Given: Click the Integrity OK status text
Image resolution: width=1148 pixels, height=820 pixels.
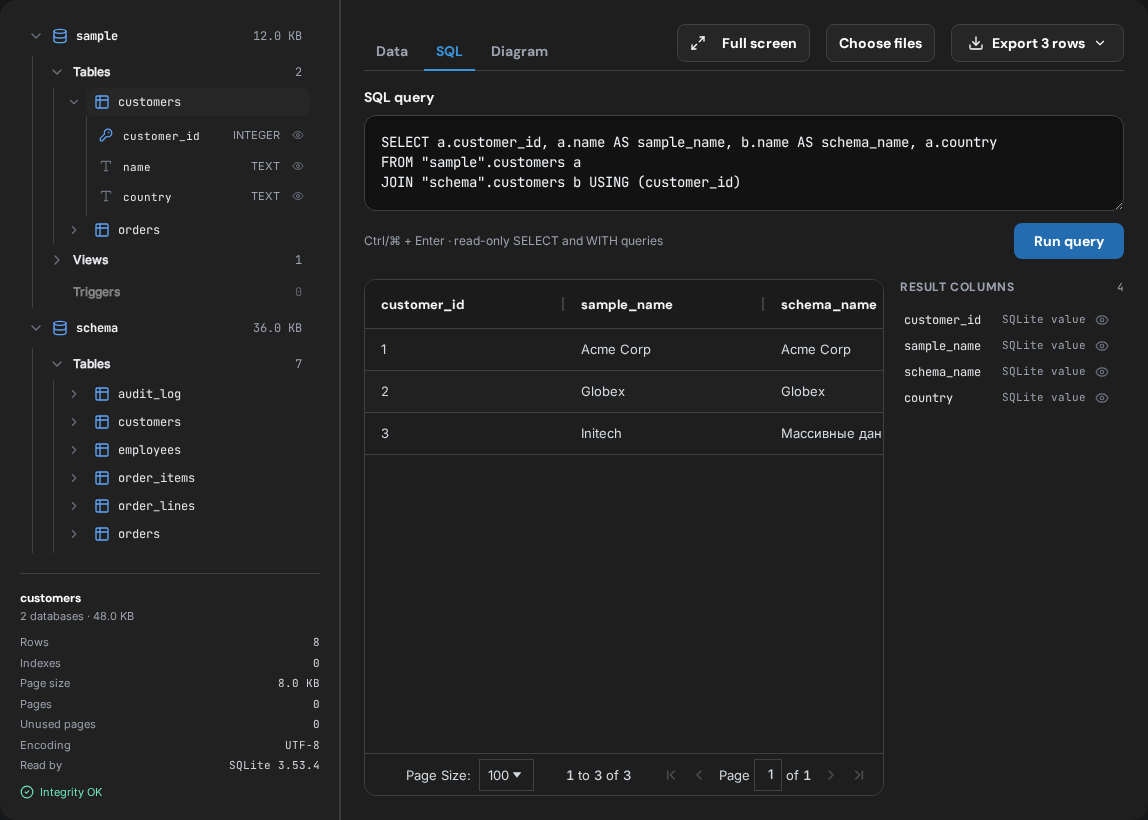Looking at the screenshot, I should tap(71, 792).
